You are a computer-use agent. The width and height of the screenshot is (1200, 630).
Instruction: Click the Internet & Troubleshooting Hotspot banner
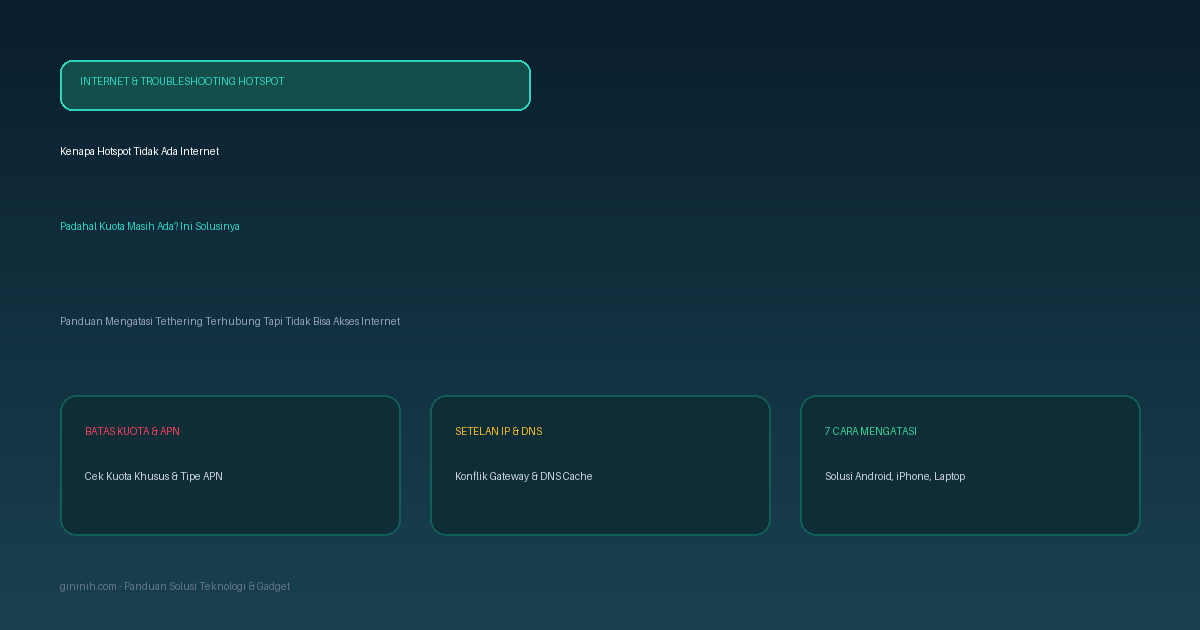(295, 85)
